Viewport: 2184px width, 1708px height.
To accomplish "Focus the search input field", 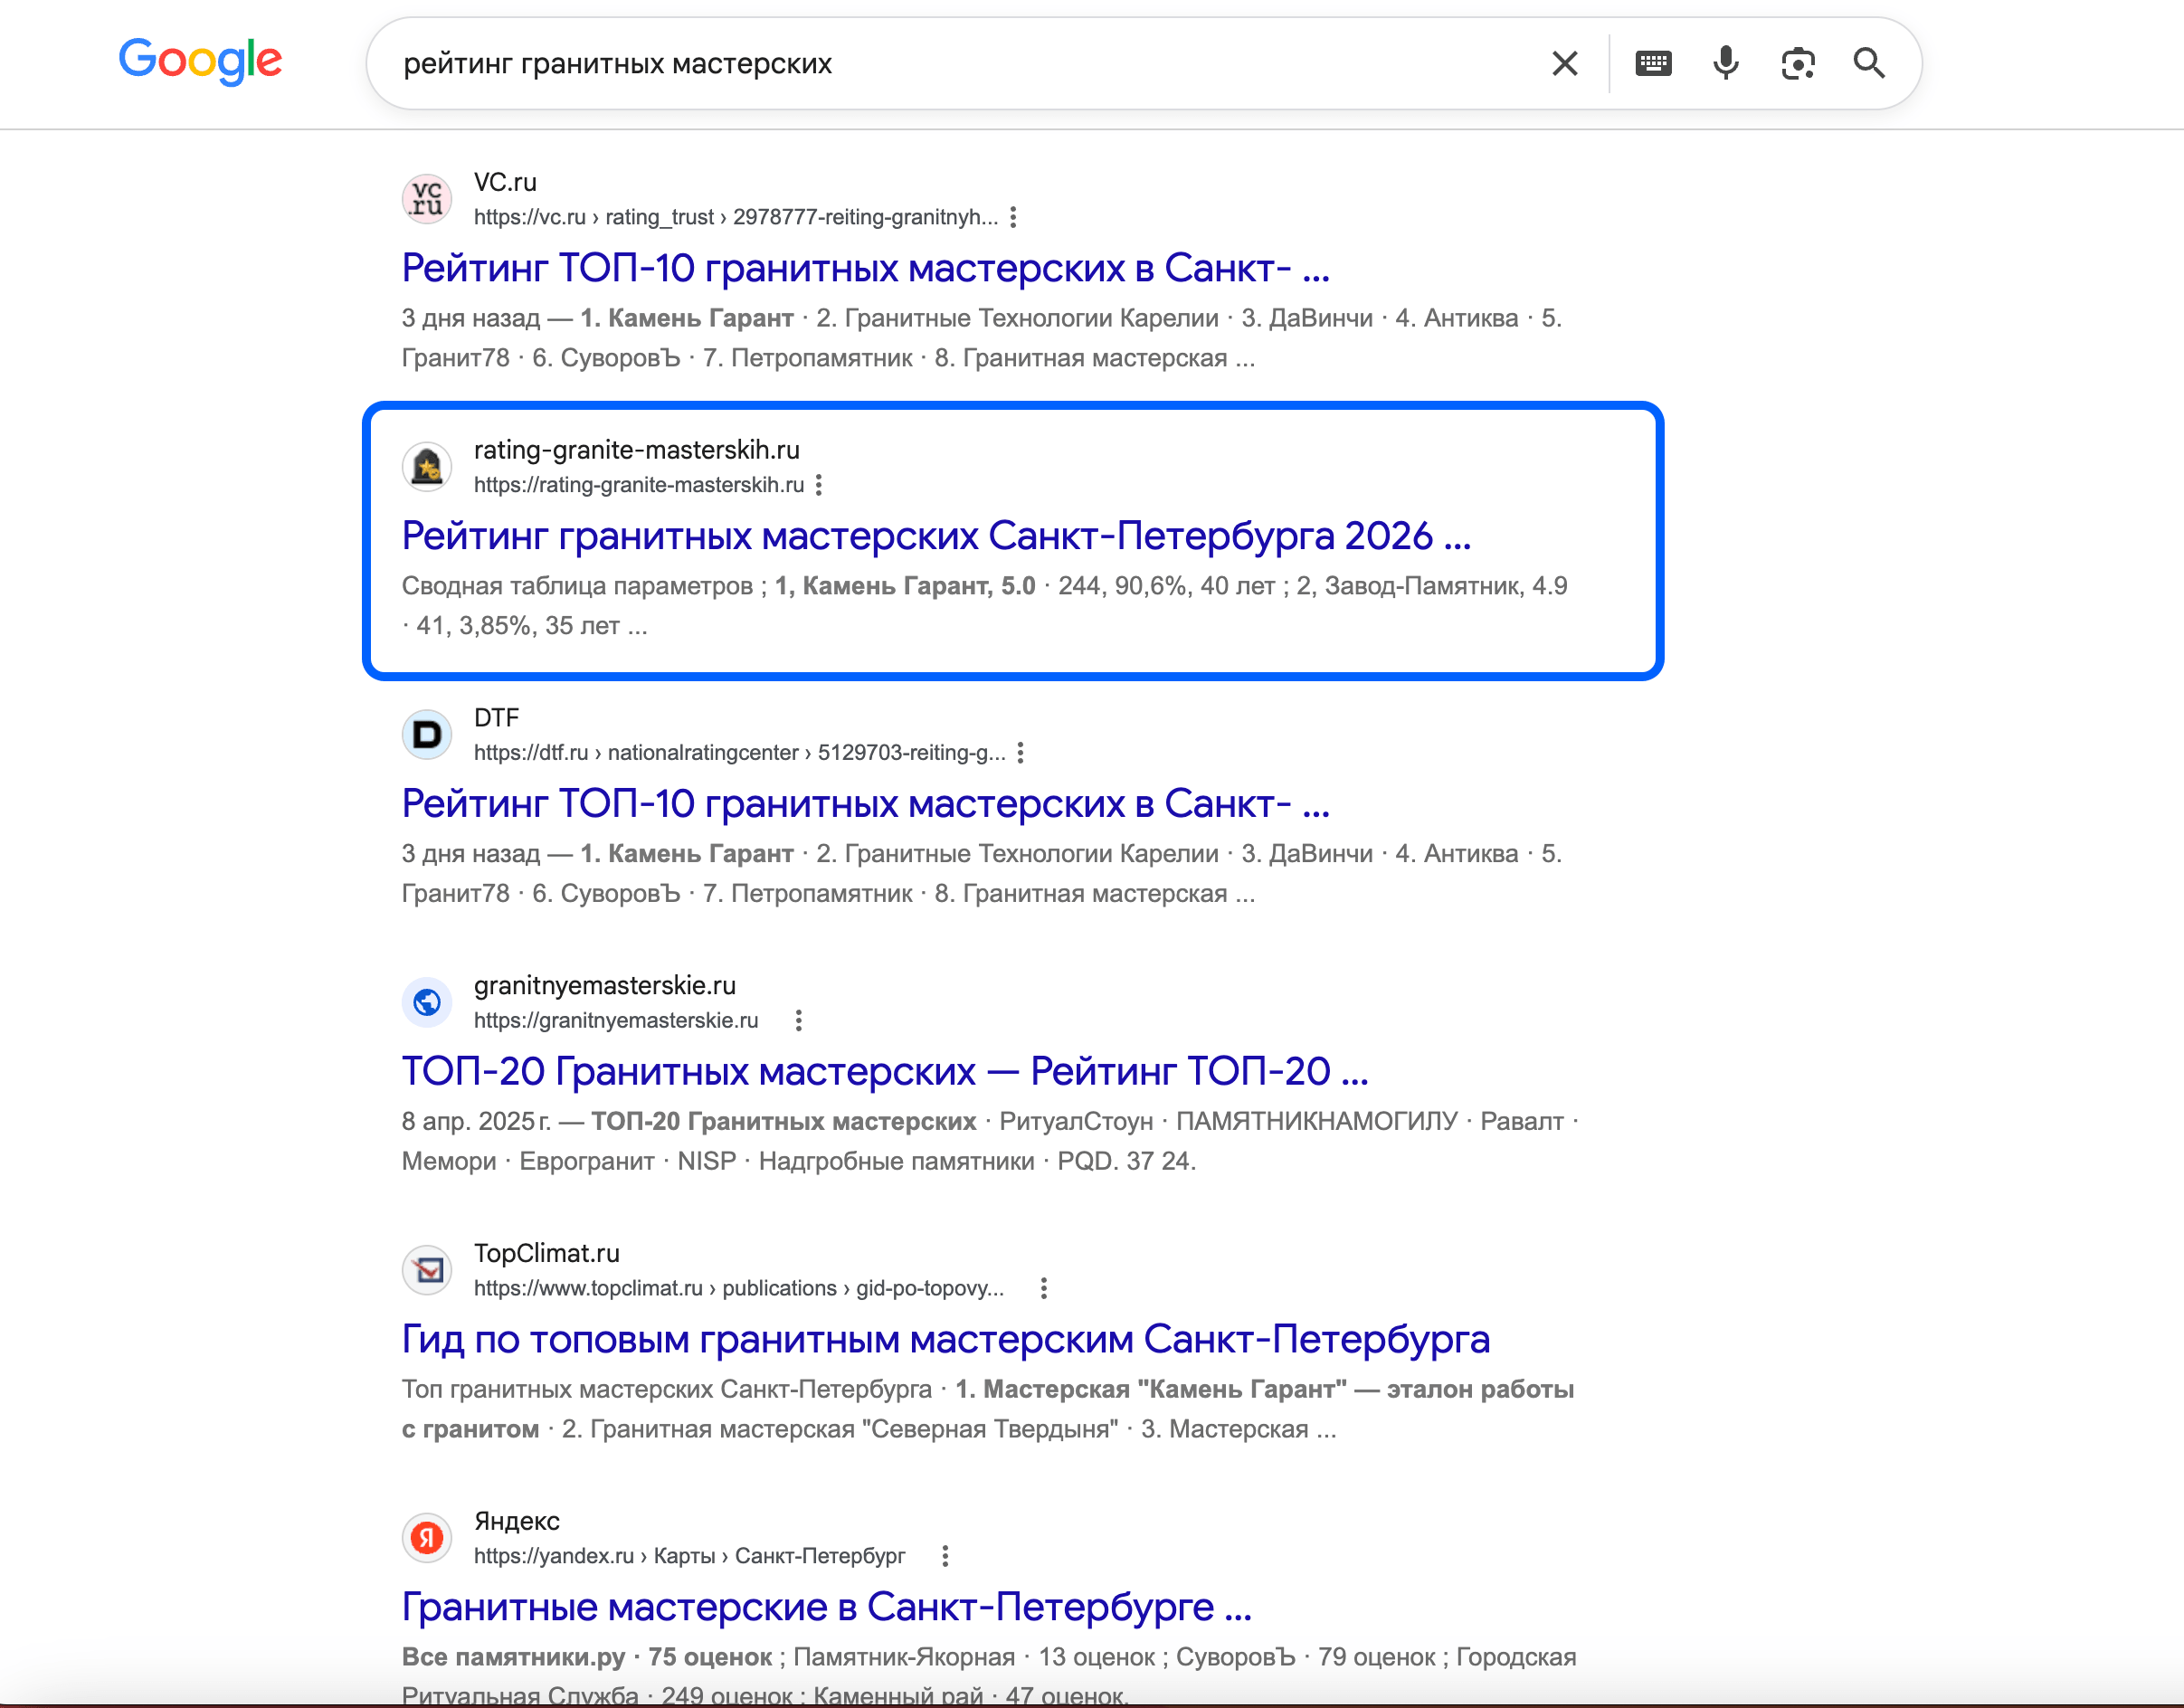I will tap(960, 63).
